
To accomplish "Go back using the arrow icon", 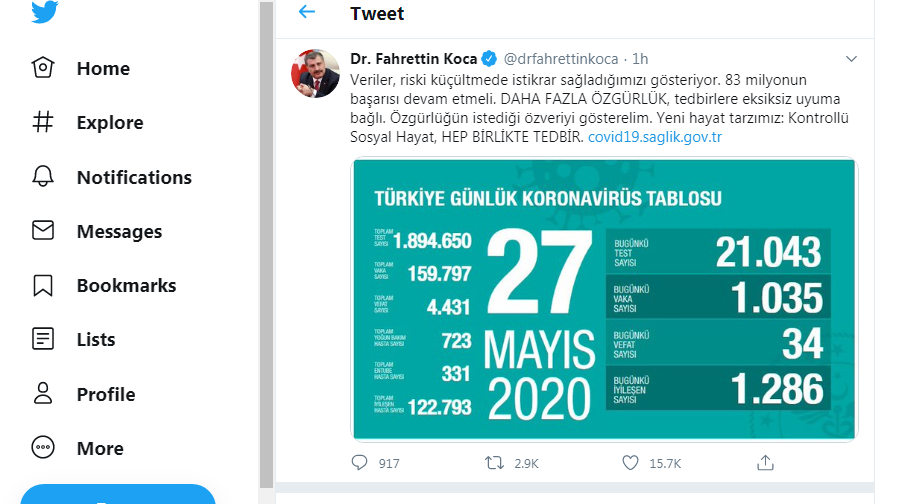I will coord(307,12).
